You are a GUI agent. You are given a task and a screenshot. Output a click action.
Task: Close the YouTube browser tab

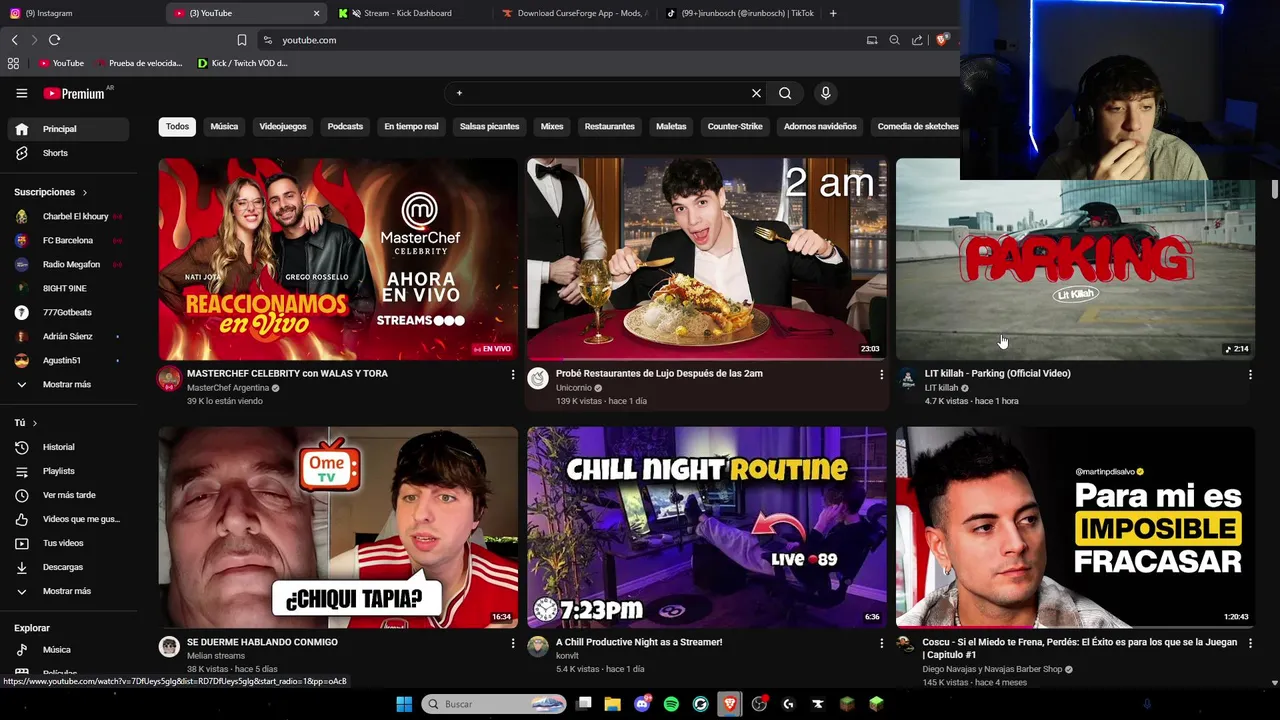(316, 13)
